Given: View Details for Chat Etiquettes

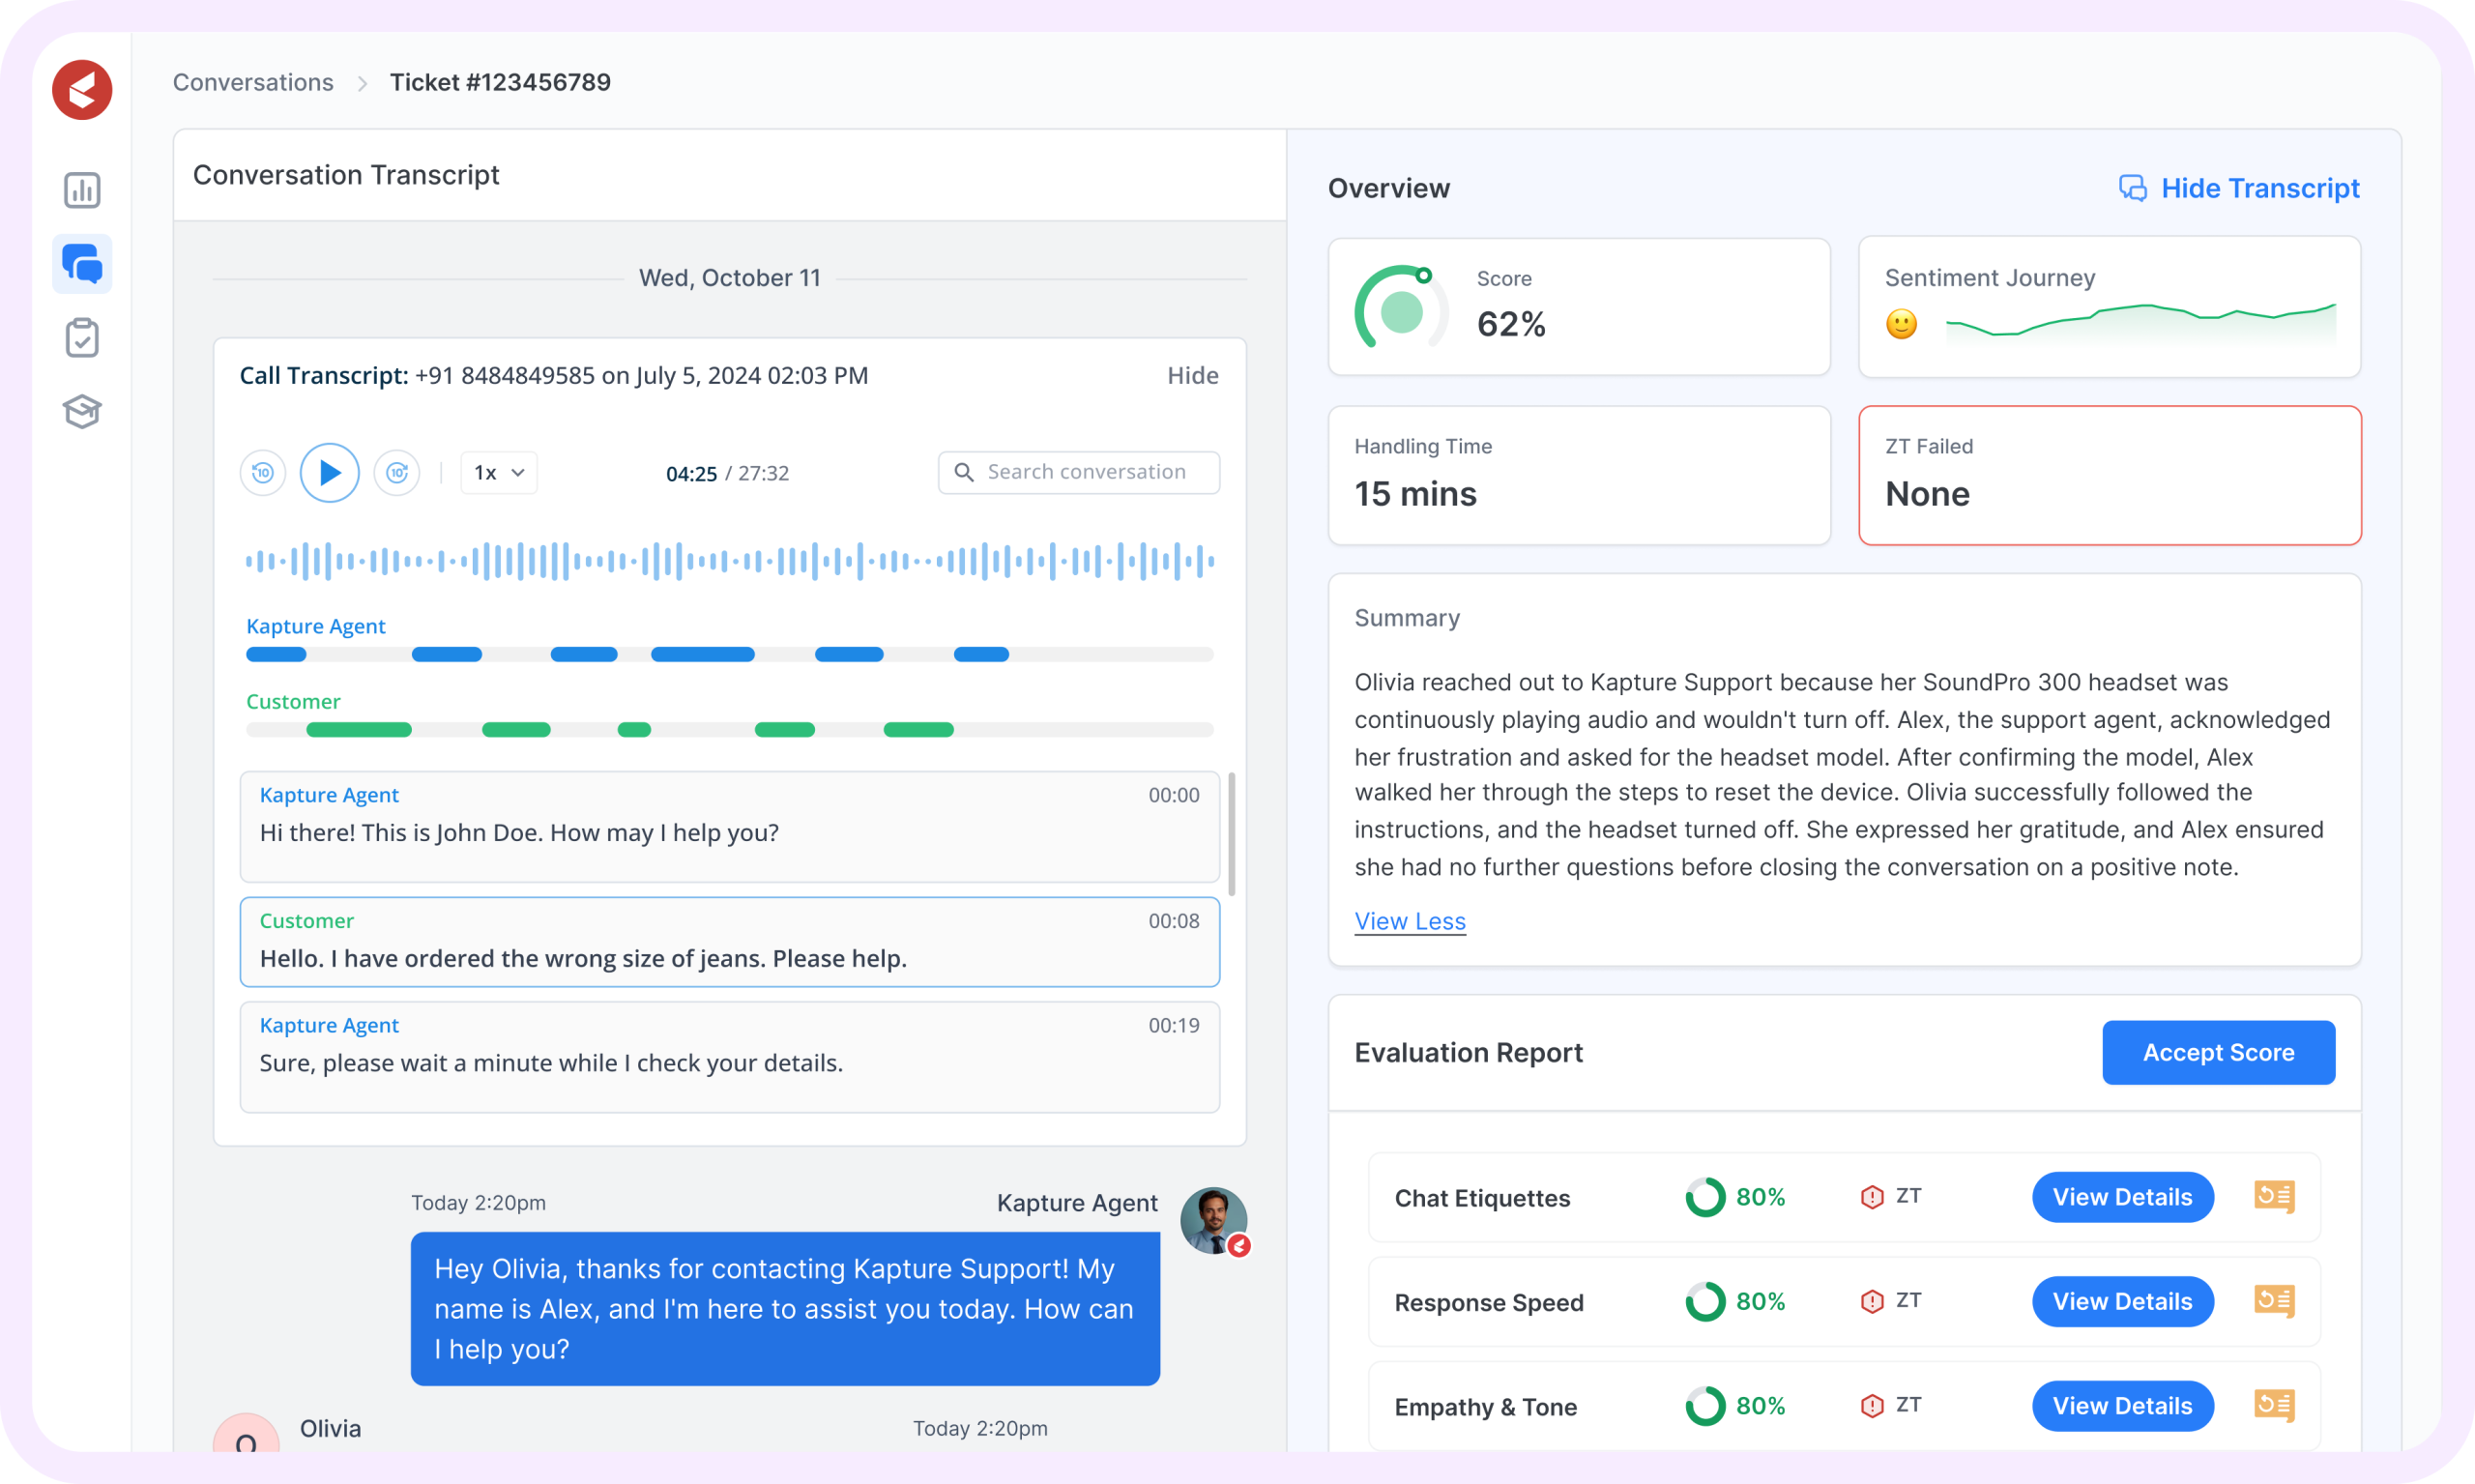Looking at the screenshot, I should click(x=2121, y=1197).
